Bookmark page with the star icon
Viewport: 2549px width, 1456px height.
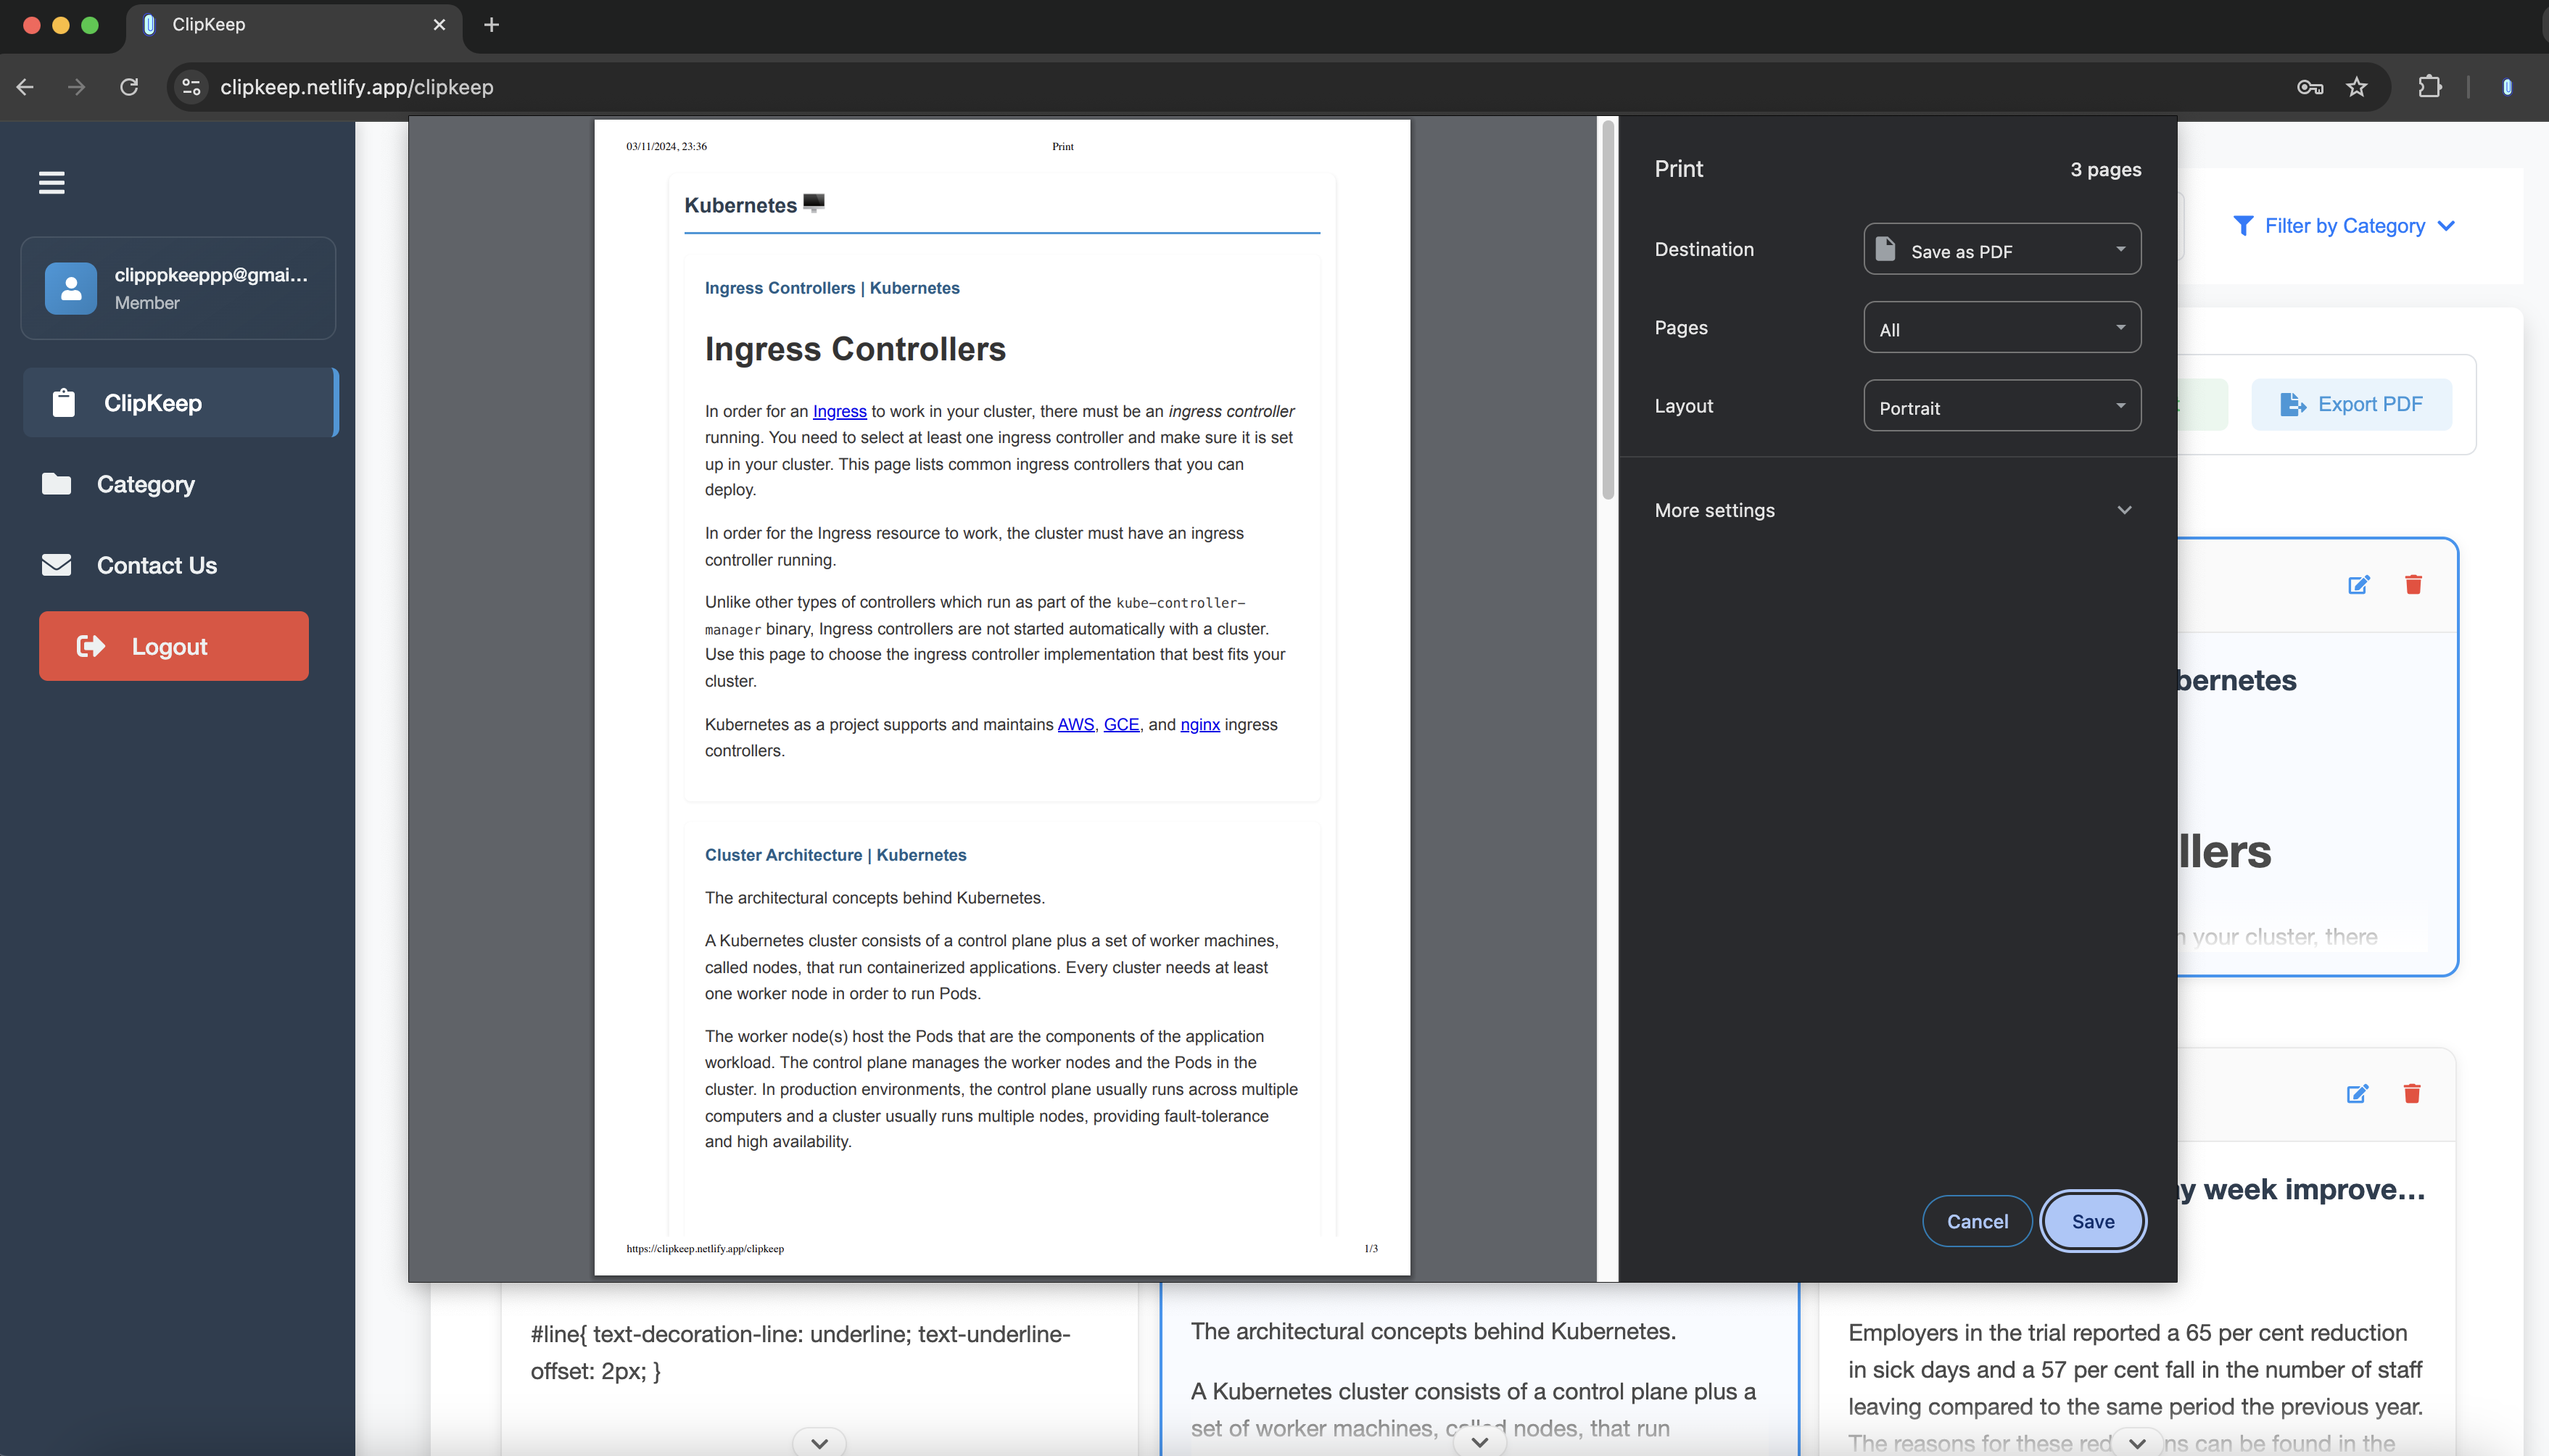click(x=2357, y=87)
